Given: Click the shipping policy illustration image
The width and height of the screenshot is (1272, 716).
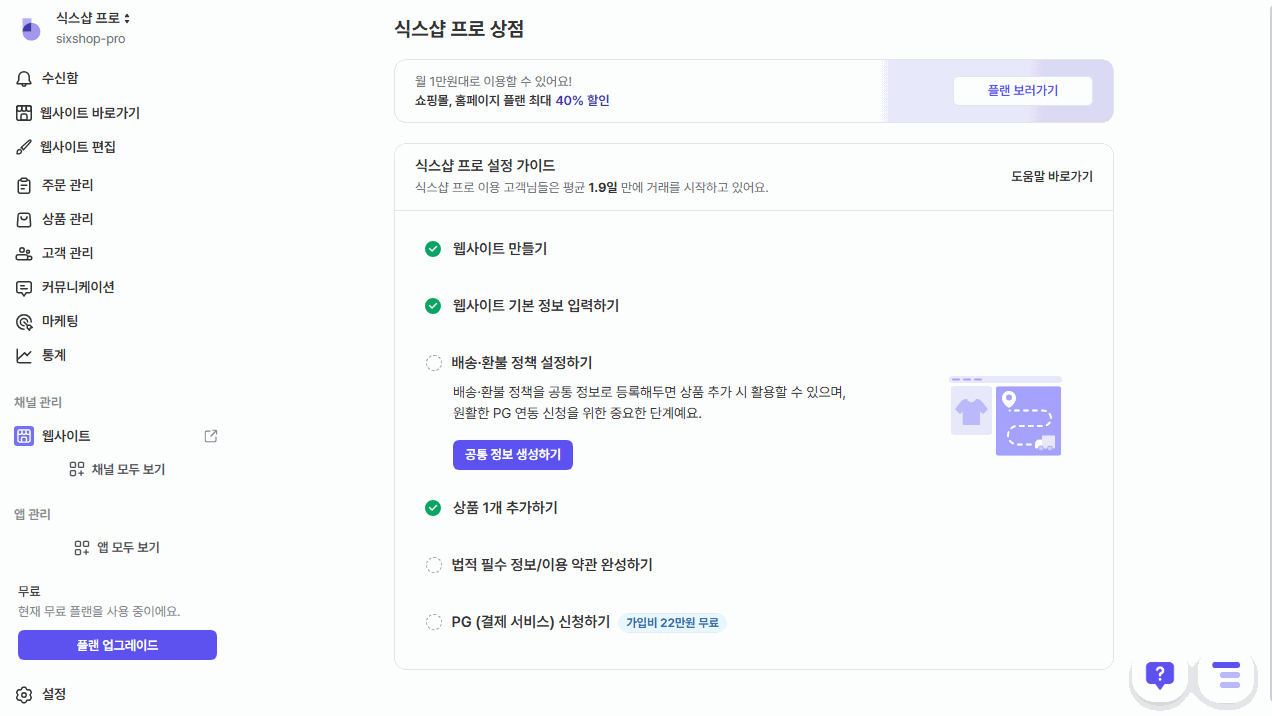Looking at the screenshot, I should coord(1006,416).
